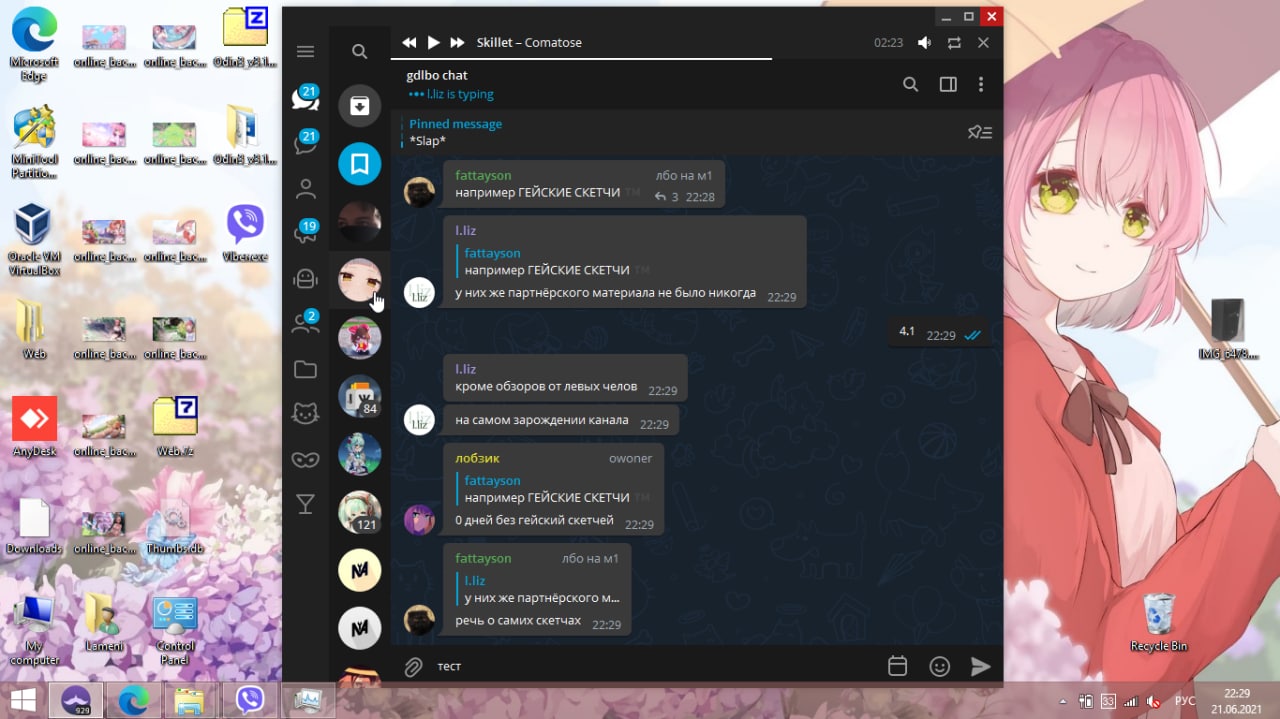Open Saved Messages bookmark chat

(x=359, y=163)
